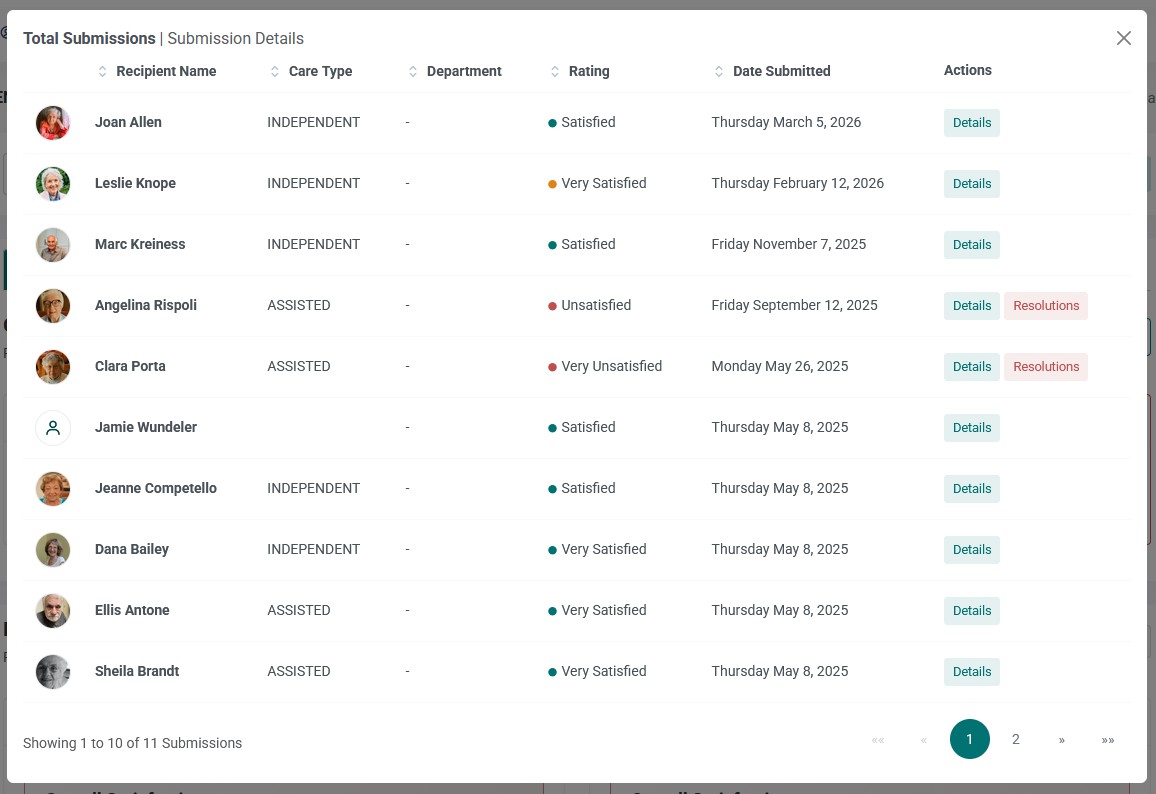Open Details for Sheila Brandt
Screen dimensions: 1156x794
(x=972, y=672)
